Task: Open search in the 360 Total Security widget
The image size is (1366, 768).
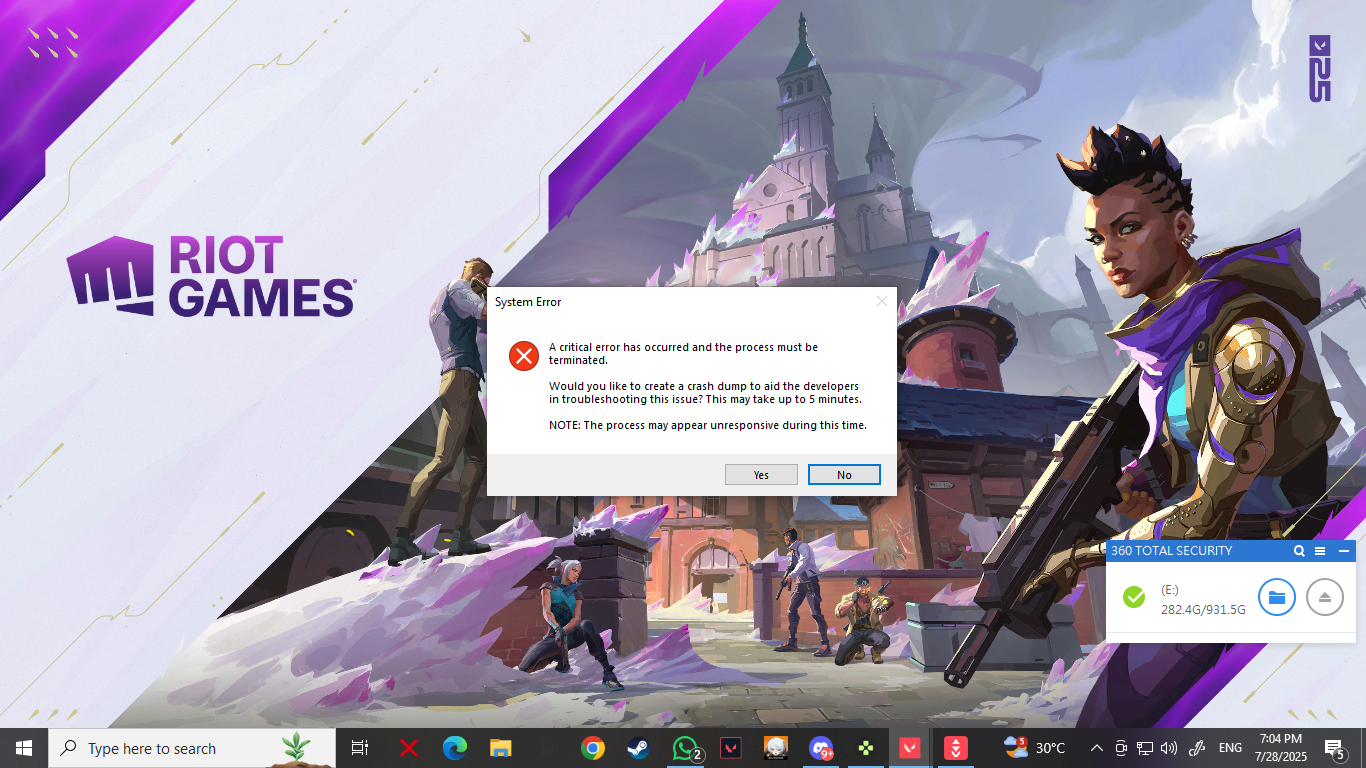Action: [1299, 551]
